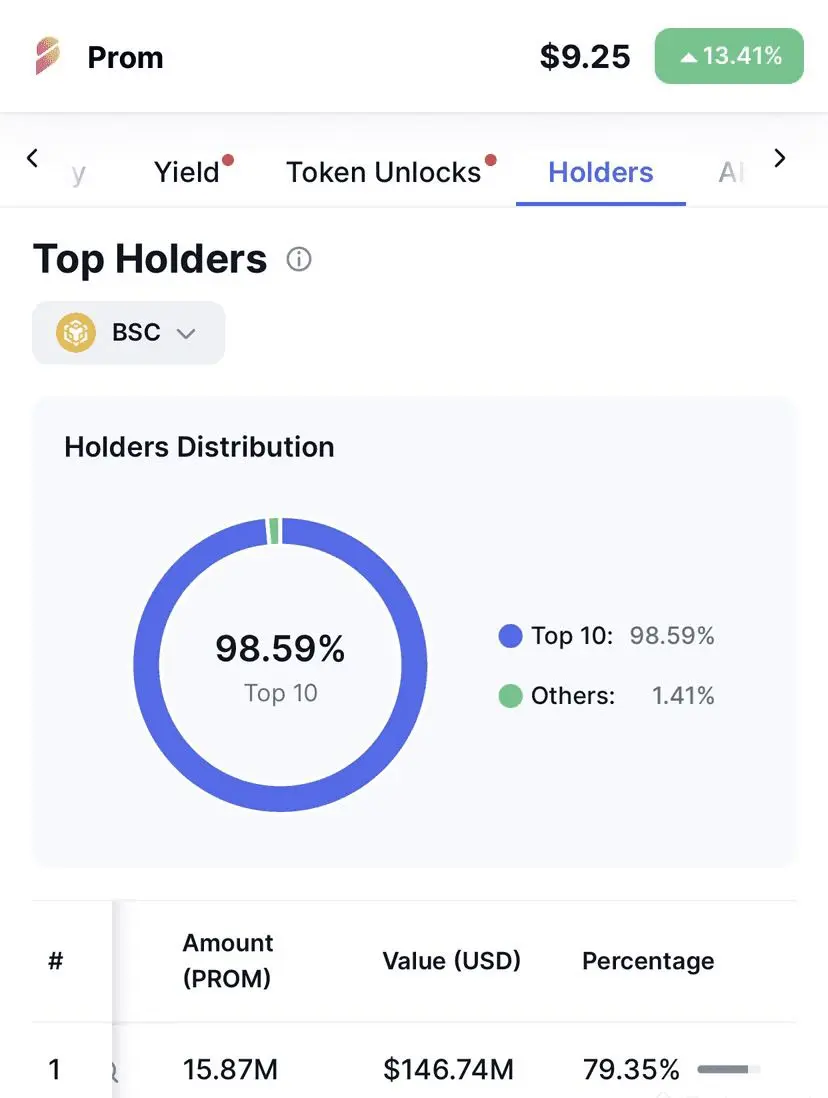The width and height of the screenshot is (828, 1098).
Task: Select the Holders tab
Action: (x=600, y=172)
